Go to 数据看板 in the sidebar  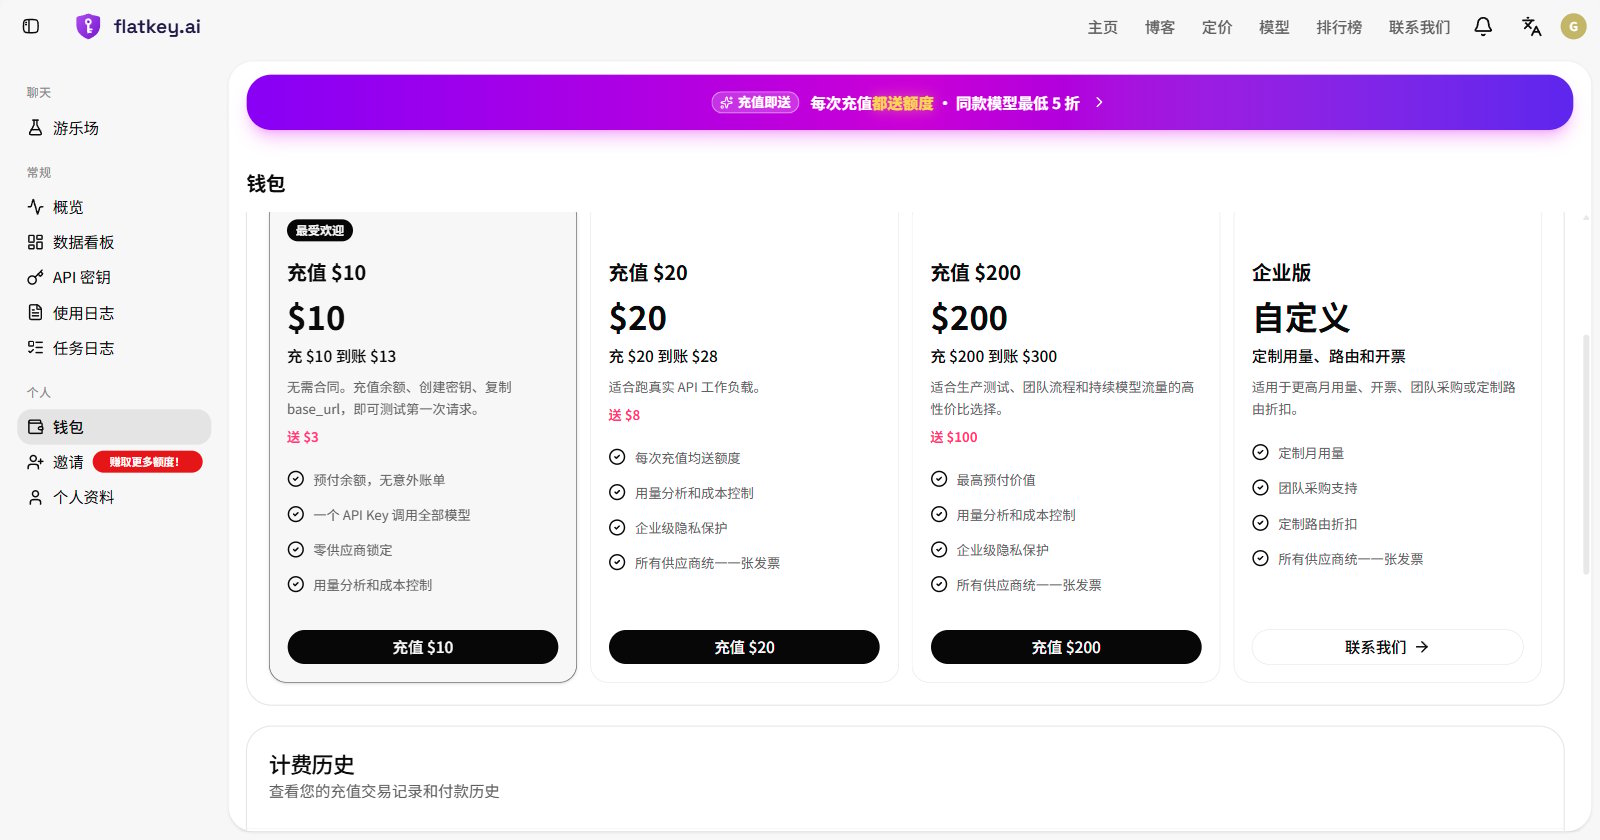[x=114, y=242]
